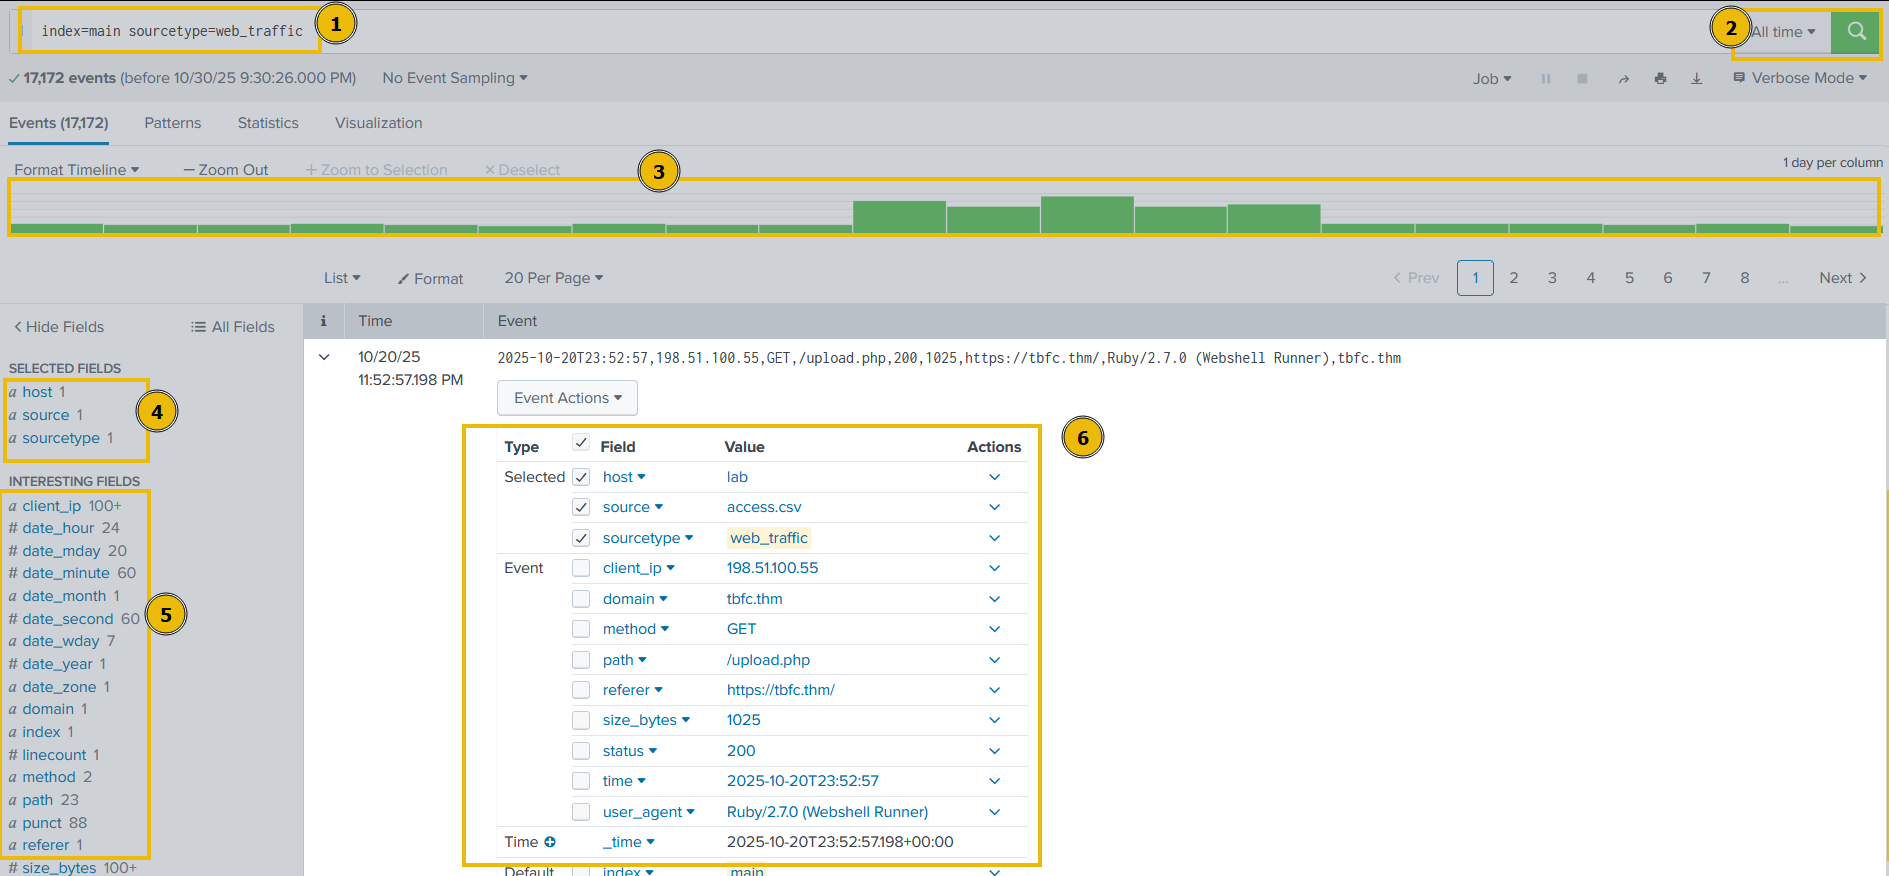
Task: Uncheck the host field checkbox
Action: 581,477
